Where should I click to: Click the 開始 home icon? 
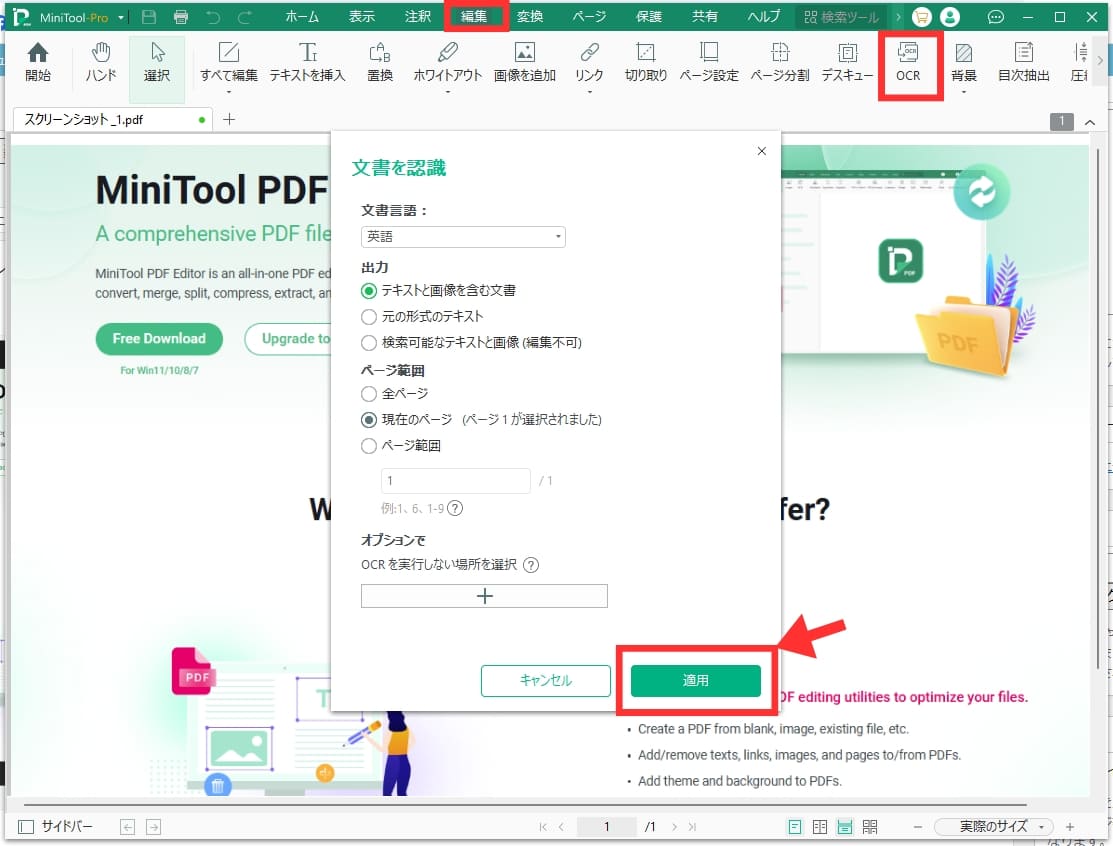tap(38, 62)
